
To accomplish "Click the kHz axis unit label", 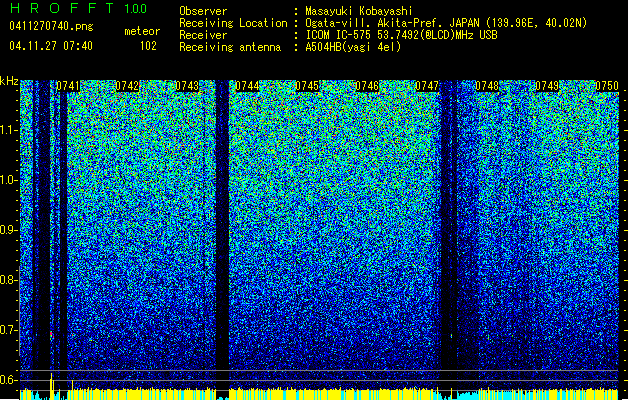I will pos(9,81).
